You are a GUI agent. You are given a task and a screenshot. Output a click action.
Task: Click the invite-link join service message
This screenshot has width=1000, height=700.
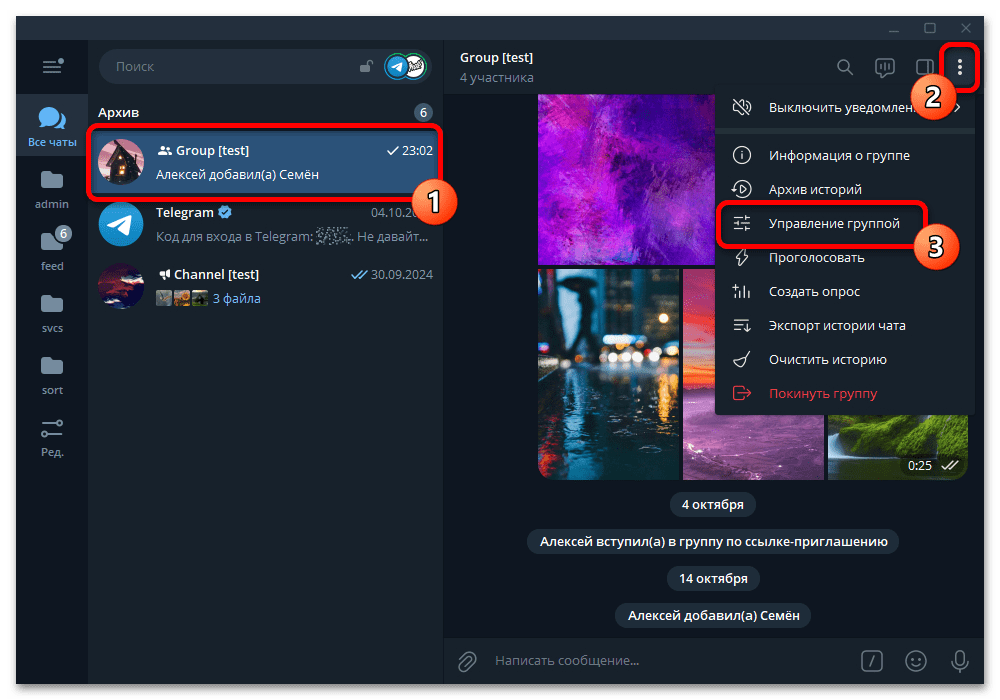(x=713, y=541)
